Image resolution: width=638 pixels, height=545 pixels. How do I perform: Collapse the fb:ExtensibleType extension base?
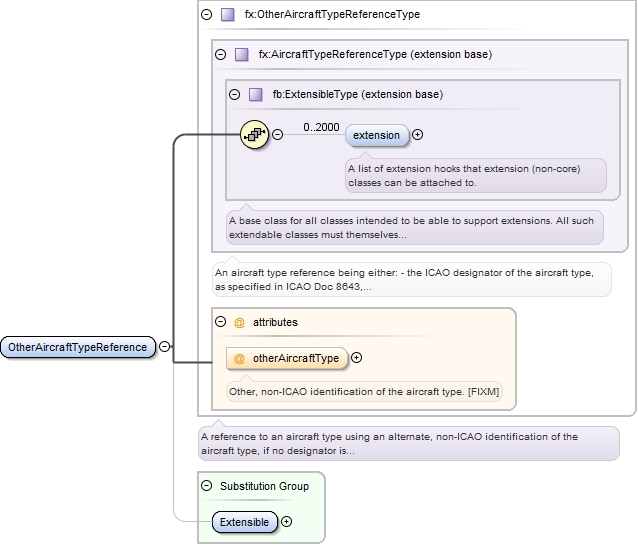point(235,95)
